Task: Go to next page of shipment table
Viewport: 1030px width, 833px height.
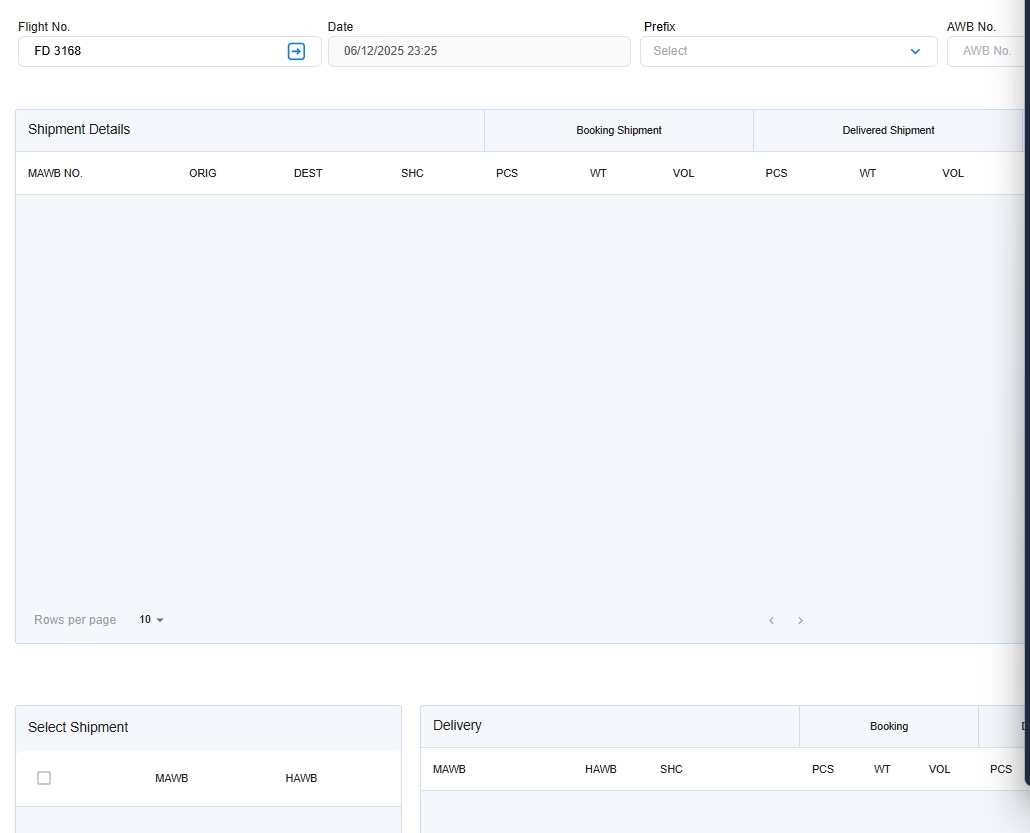Action: pos(800,621)
